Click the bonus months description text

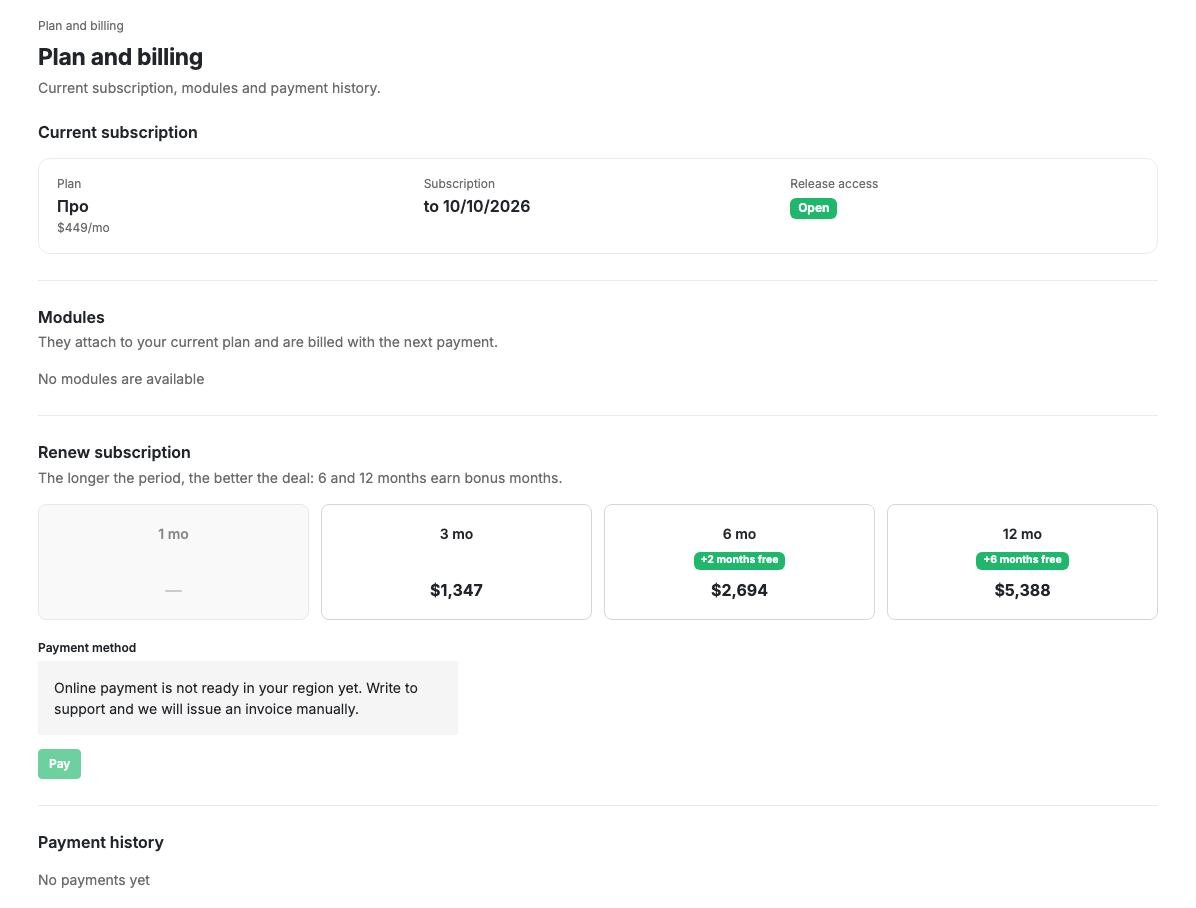pos(300,478)
